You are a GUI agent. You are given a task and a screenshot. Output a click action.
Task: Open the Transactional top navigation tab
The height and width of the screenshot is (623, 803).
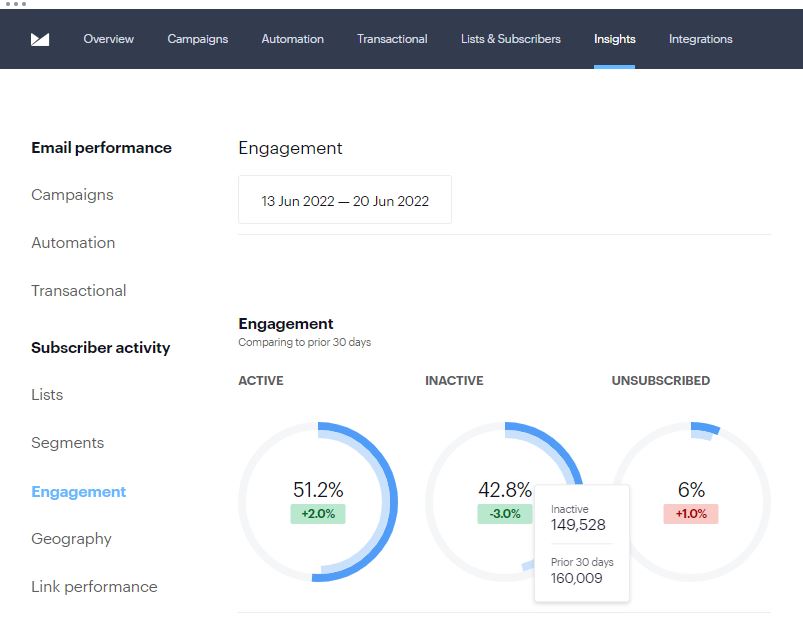(392, 39)
